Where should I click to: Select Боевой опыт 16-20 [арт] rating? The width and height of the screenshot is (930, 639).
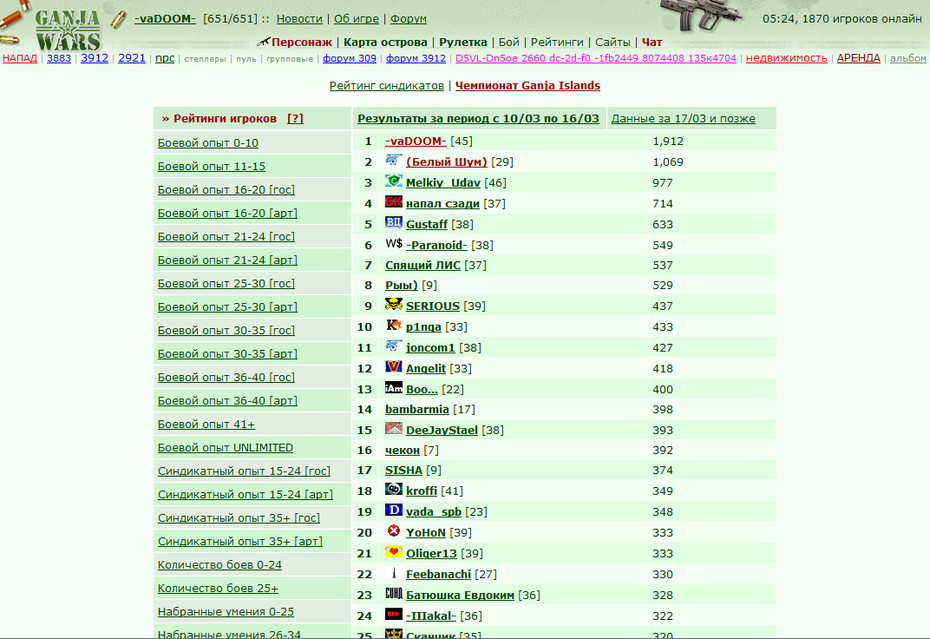228,213
